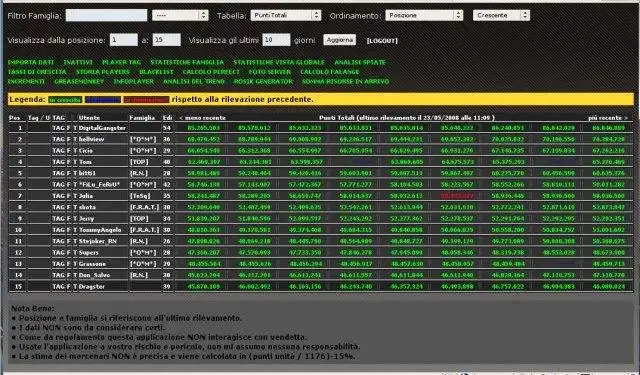640x375 pixels.
Task: Open the Ordinamento dropdown showing Posizione
Action: 424,16
